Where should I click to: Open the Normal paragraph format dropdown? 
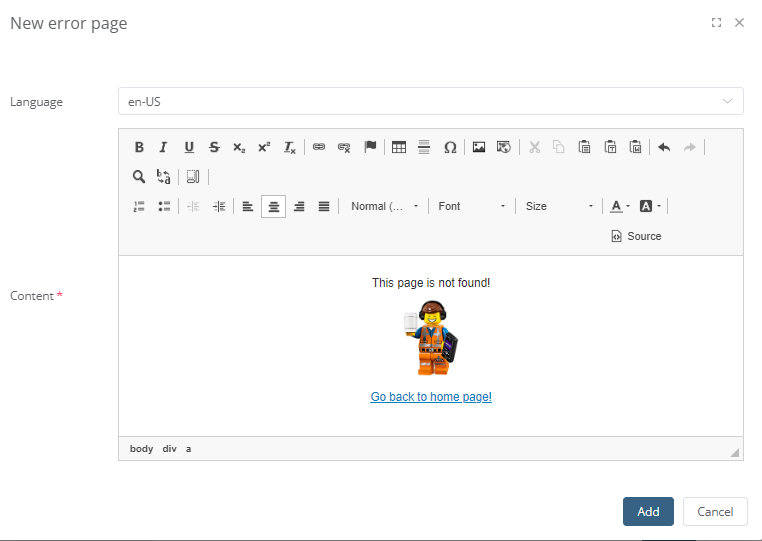pyautogui.click(x=384, y=207)
